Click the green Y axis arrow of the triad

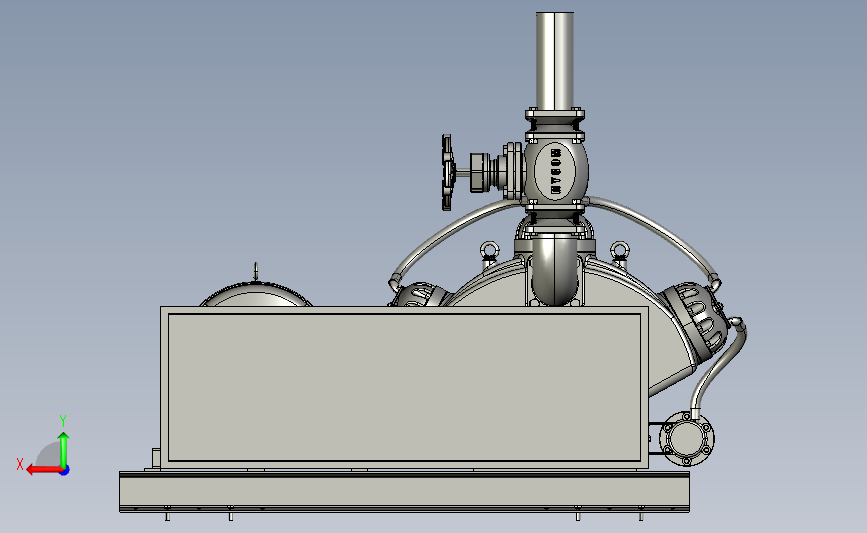(x=64, y=449)
